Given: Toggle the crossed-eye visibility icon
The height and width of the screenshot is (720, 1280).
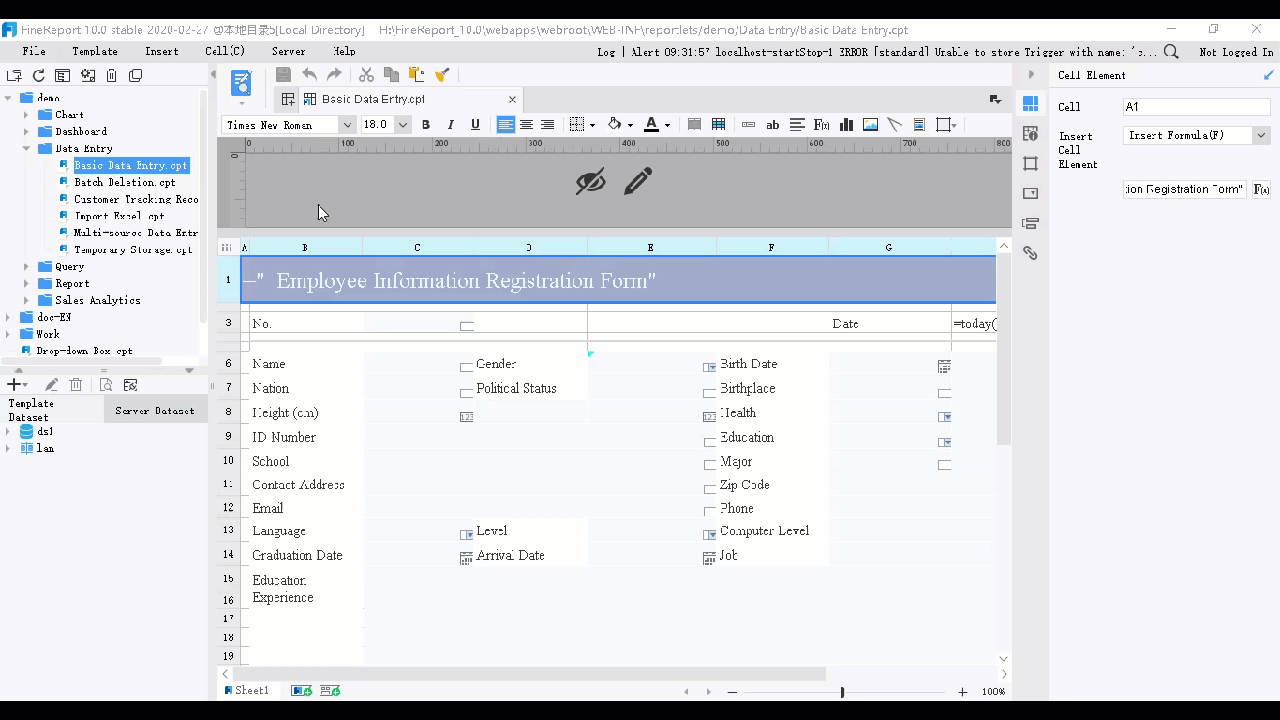Looking at the screenshot, I should (x=590, y=181).
